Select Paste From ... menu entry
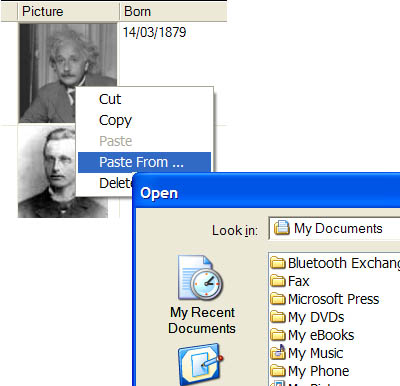The image size is (400, 386). pos(144,162)
